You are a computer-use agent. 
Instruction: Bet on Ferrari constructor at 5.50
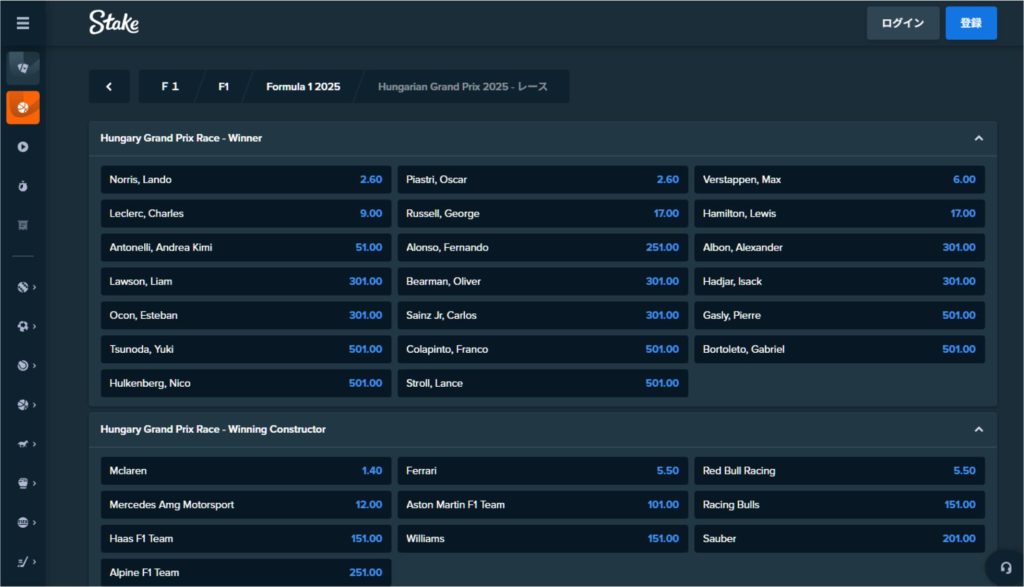pyautogui.click(x=543, y=471)
